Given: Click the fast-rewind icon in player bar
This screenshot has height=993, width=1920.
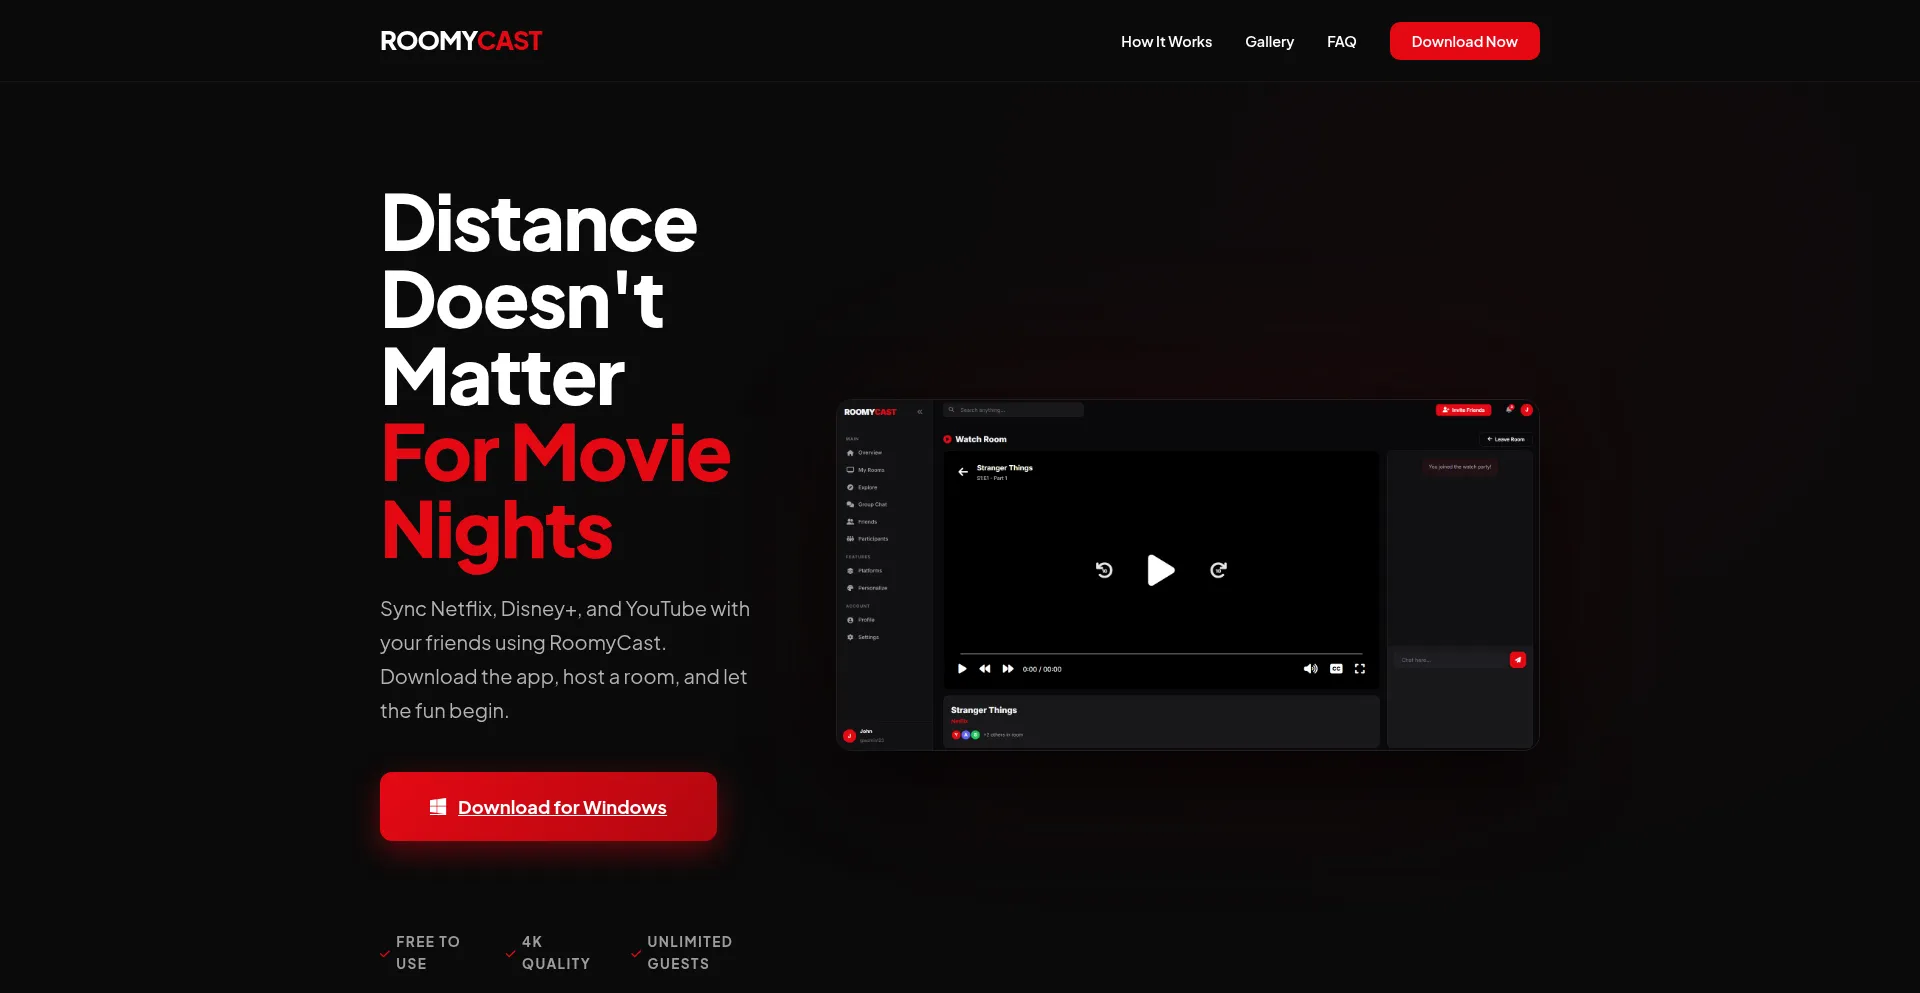Looking at the screenshot, I should 985,669.
